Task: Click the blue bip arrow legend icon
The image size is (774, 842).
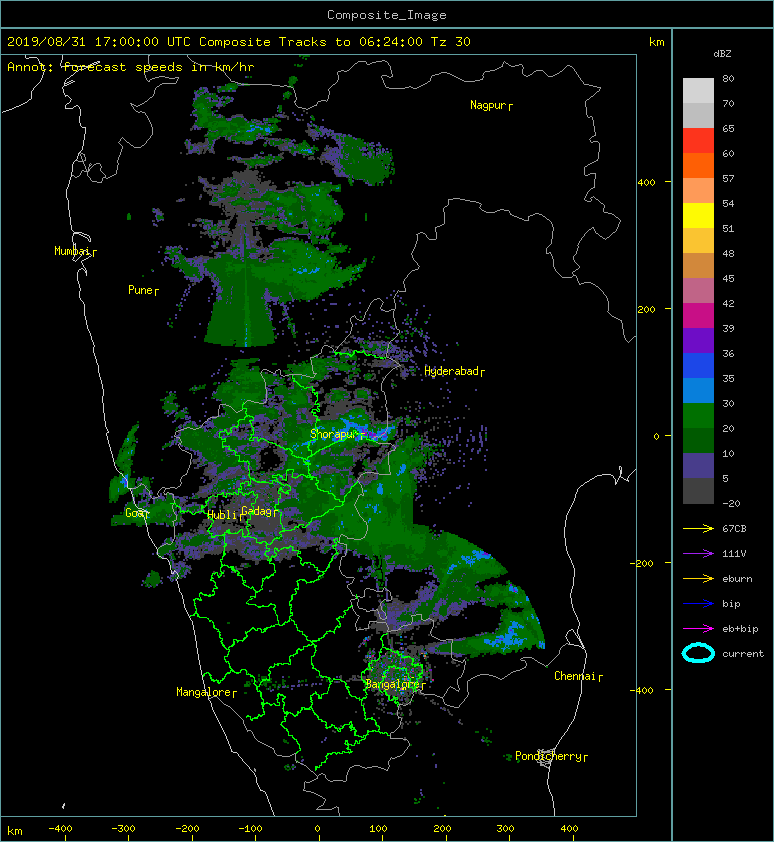Action: tap(698, 604)
